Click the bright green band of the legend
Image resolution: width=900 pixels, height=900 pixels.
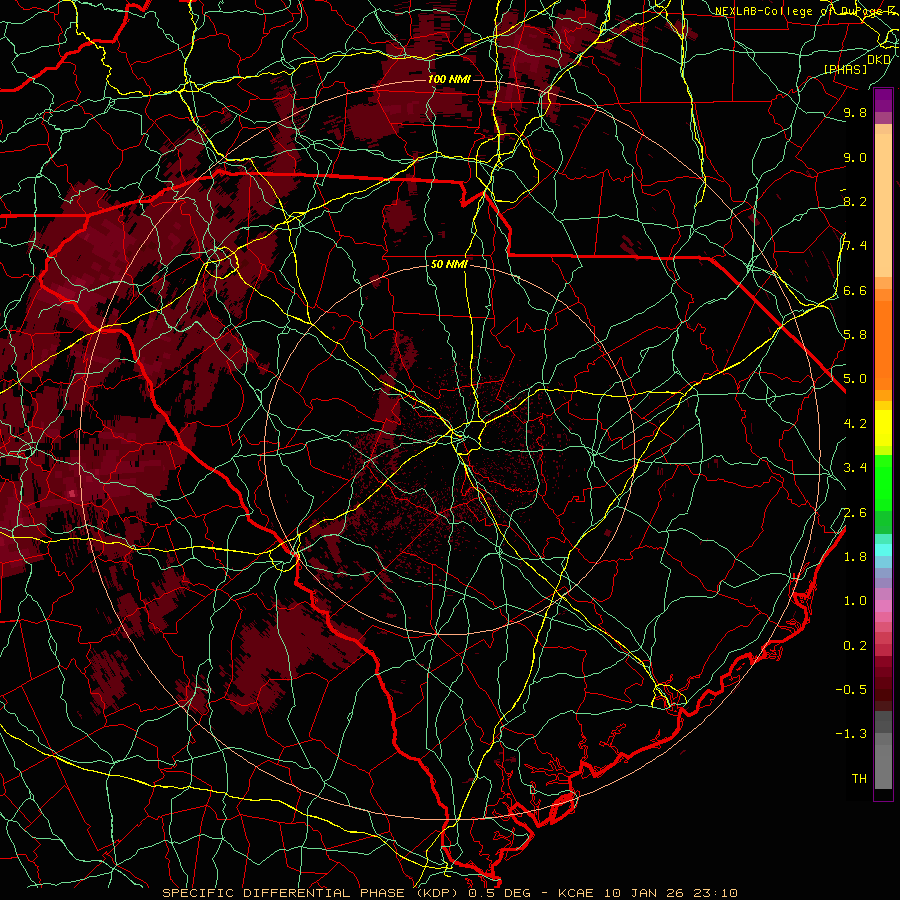(x=883, y=482)
